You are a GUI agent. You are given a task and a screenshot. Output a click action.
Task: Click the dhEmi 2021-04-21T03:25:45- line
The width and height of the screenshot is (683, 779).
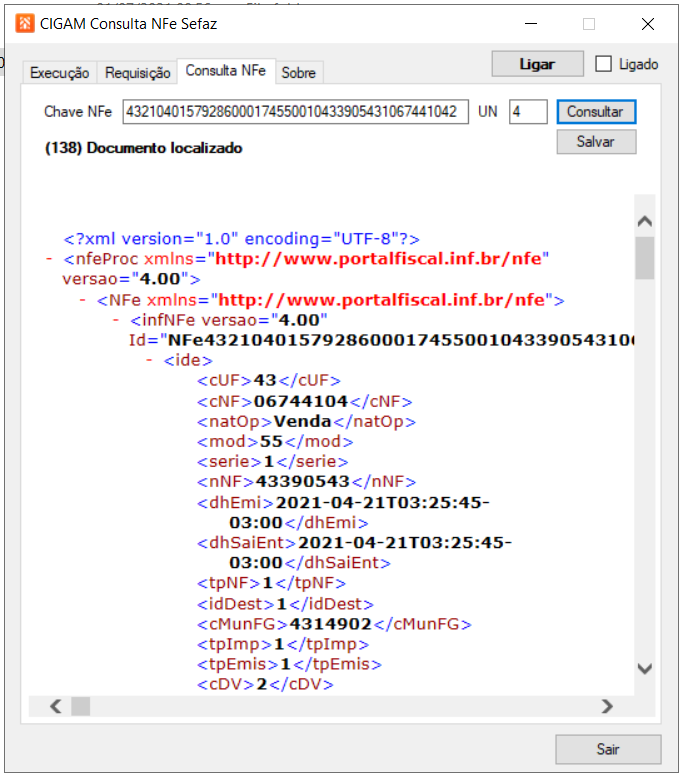[x=343, y=503]
